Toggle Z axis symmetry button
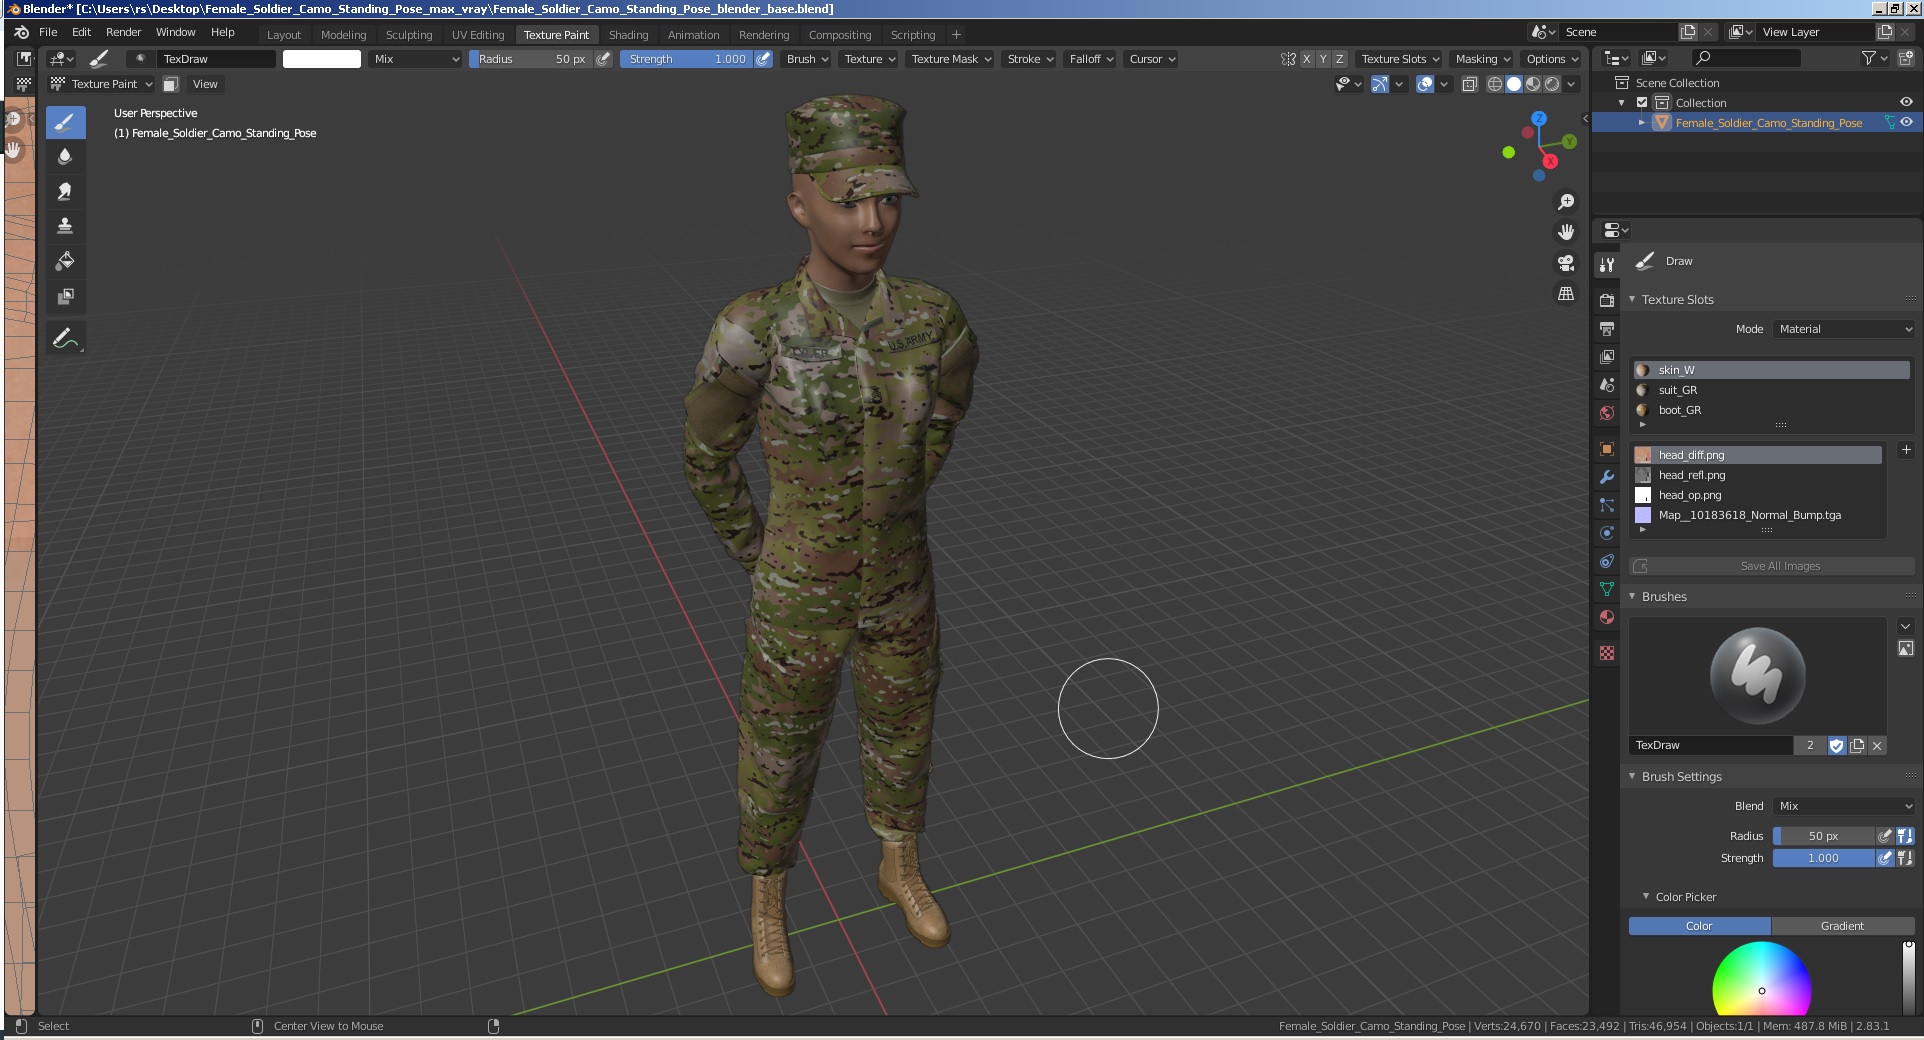 pyautogui.click(x=1340, y=59)
